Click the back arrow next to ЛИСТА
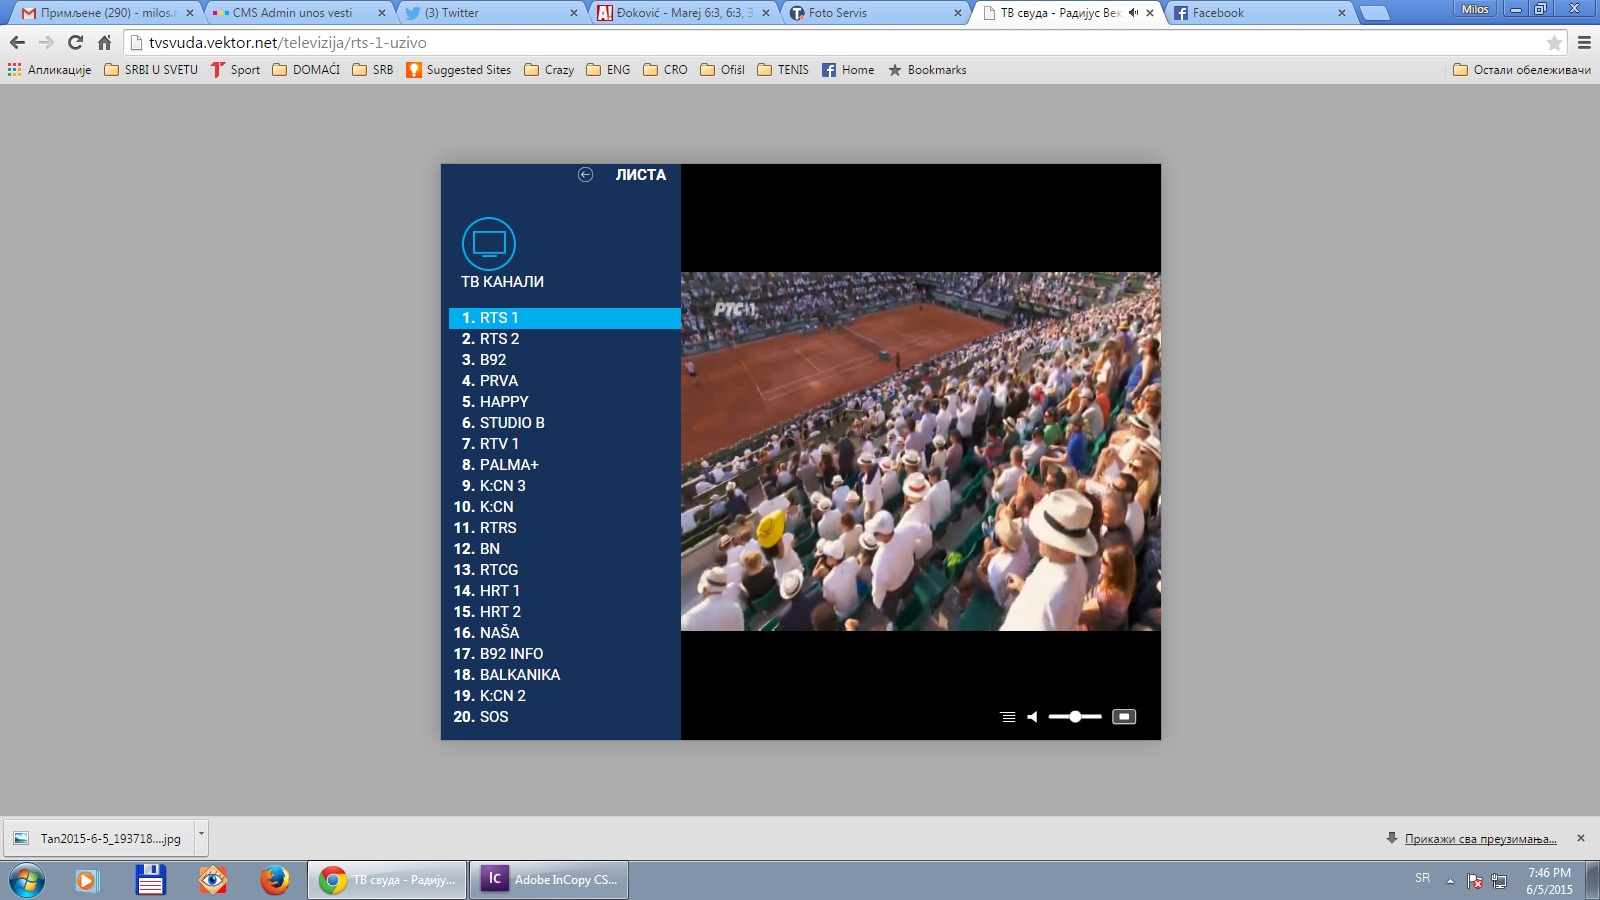Image resolution: width=1600 pixels, height=900 pixels. coord(585,175)
